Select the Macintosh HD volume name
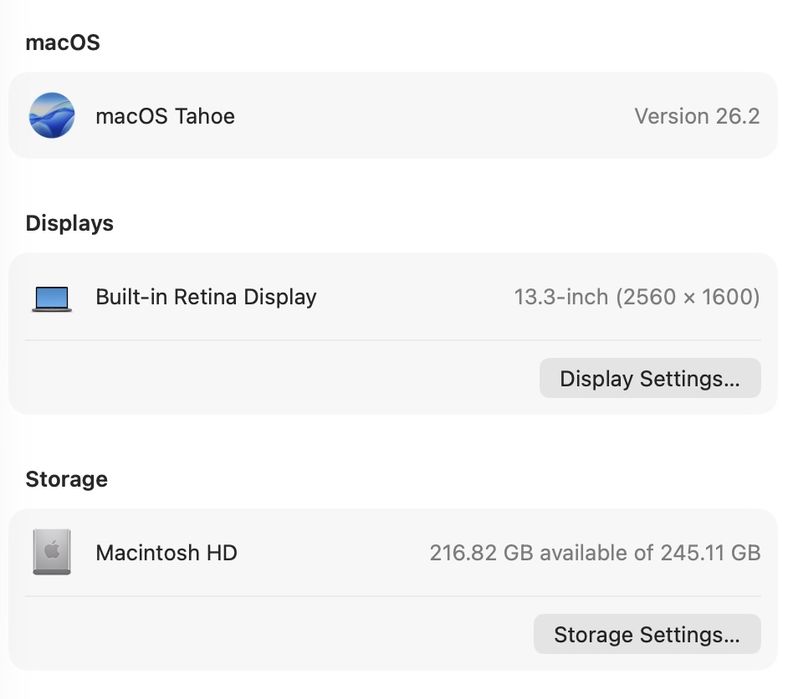This screenshot has width=788, height=699. 166,552
